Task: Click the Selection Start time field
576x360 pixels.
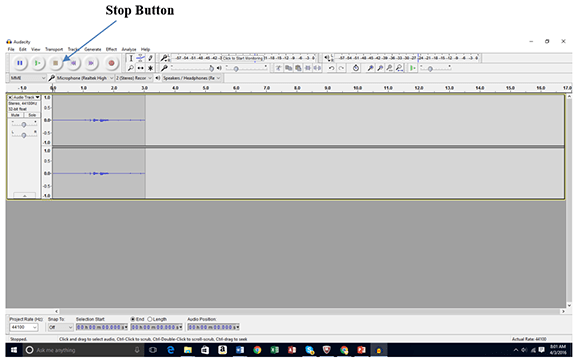Action: pyautogui.click(x=102, y=327)
